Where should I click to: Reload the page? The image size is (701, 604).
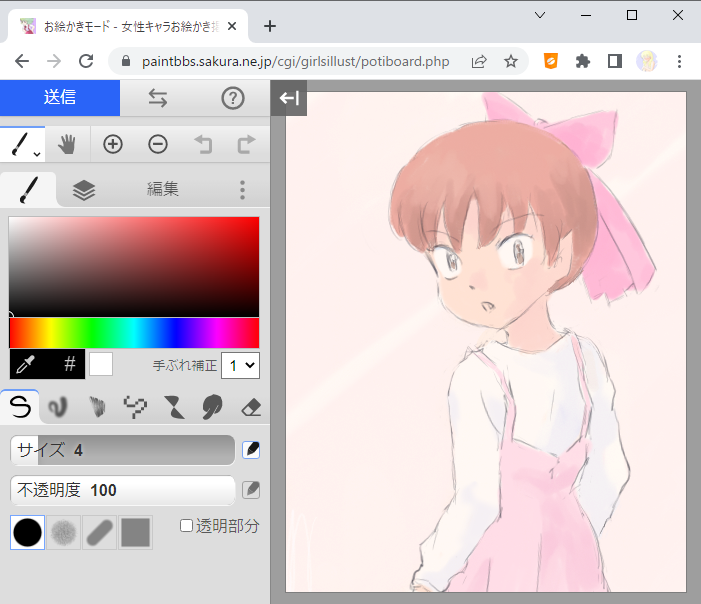pos(86,61)
